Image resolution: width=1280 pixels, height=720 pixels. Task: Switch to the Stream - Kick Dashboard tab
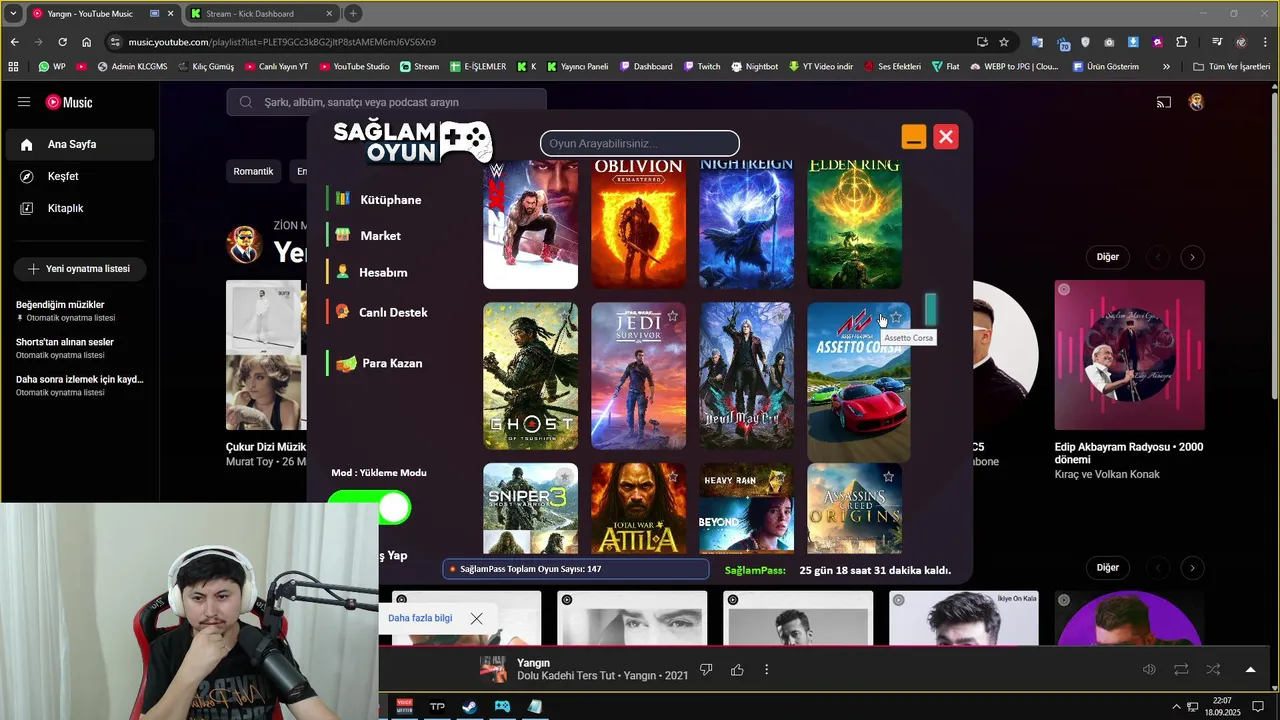coord(262,14)
